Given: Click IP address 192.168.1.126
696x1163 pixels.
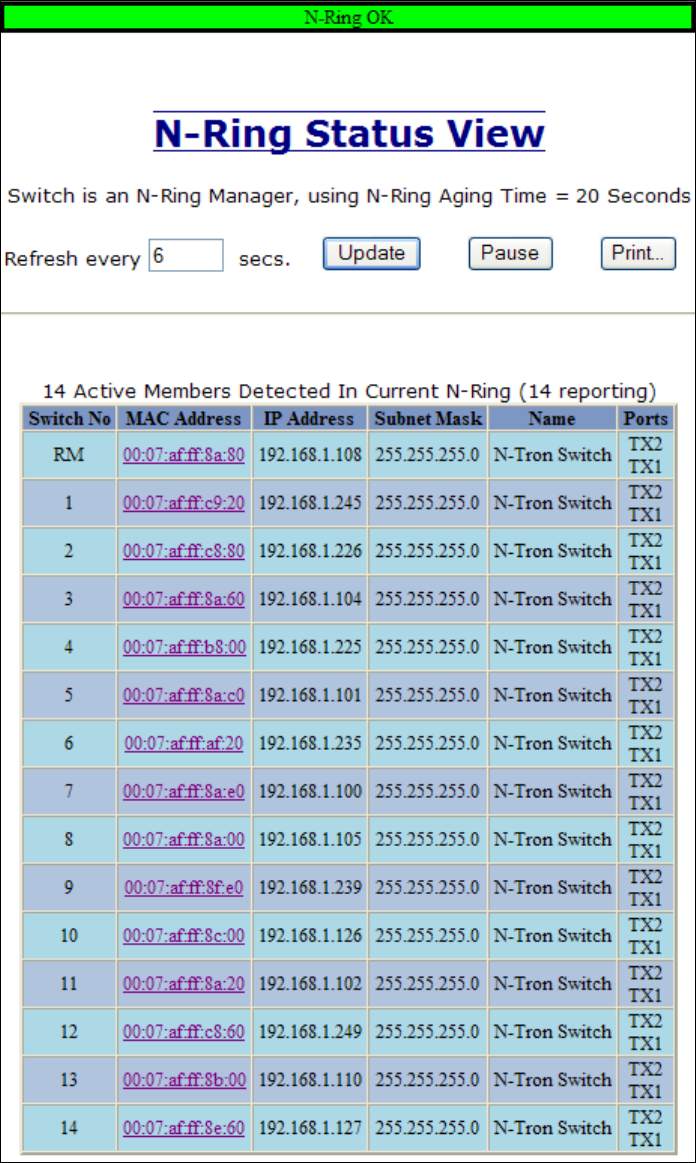Looking at the screenshot, I should pyautogui.click(x=310, y=935).
